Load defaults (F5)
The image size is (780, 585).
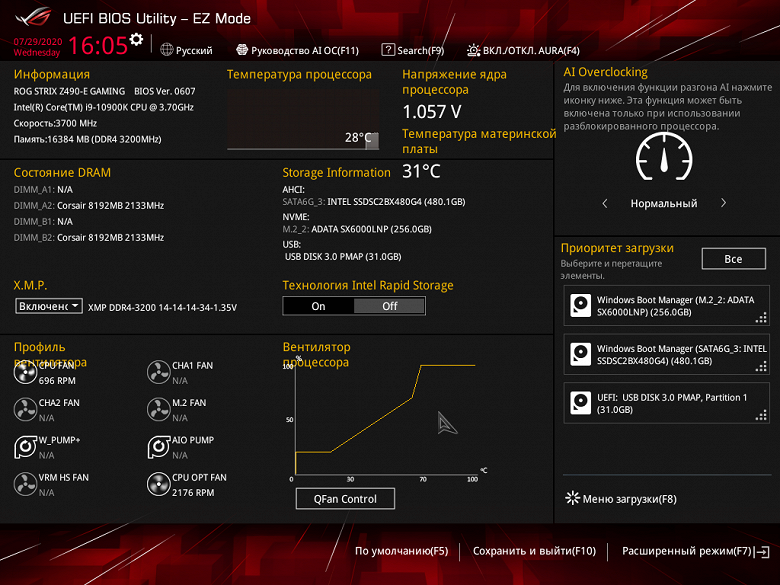coord(401,551)
